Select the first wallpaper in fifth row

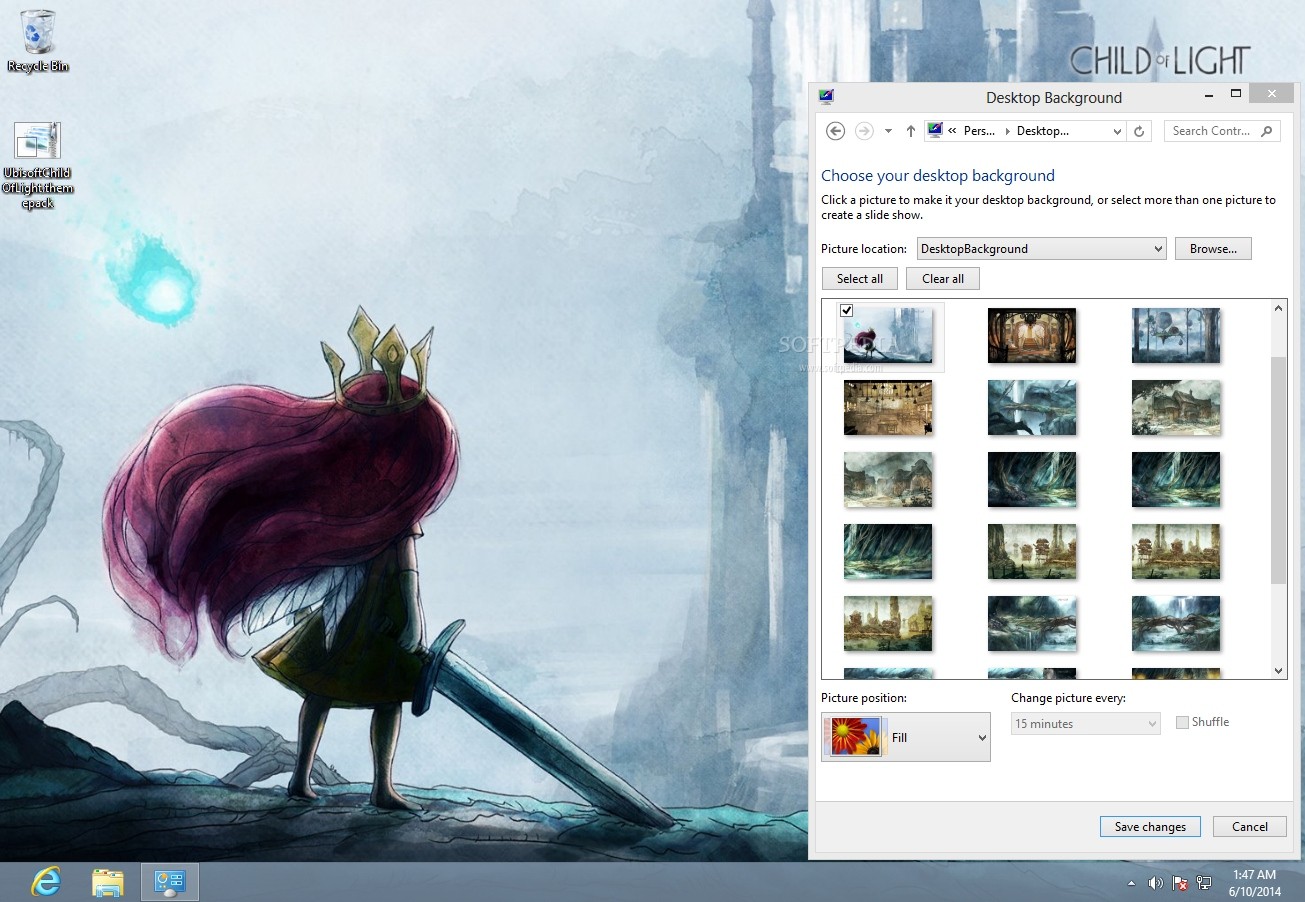point(888,624)
